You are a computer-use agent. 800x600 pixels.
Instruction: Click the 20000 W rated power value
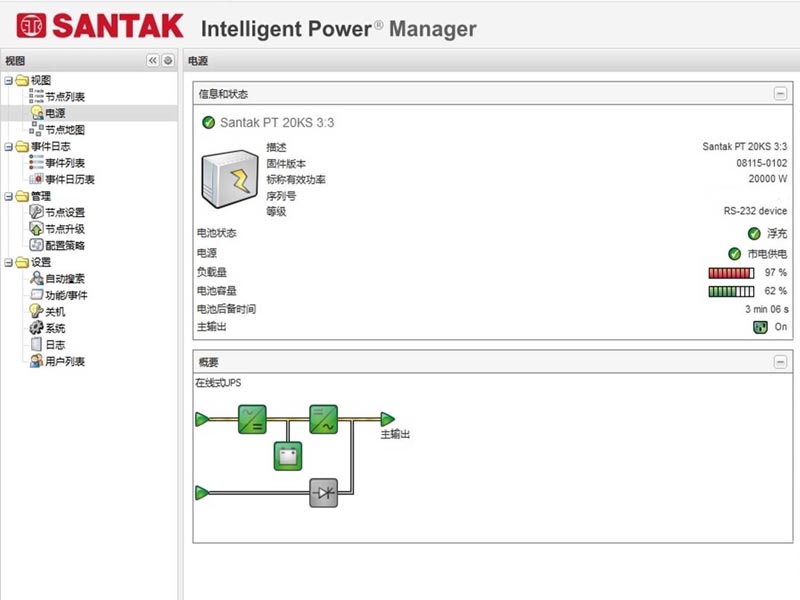[767, 179]
